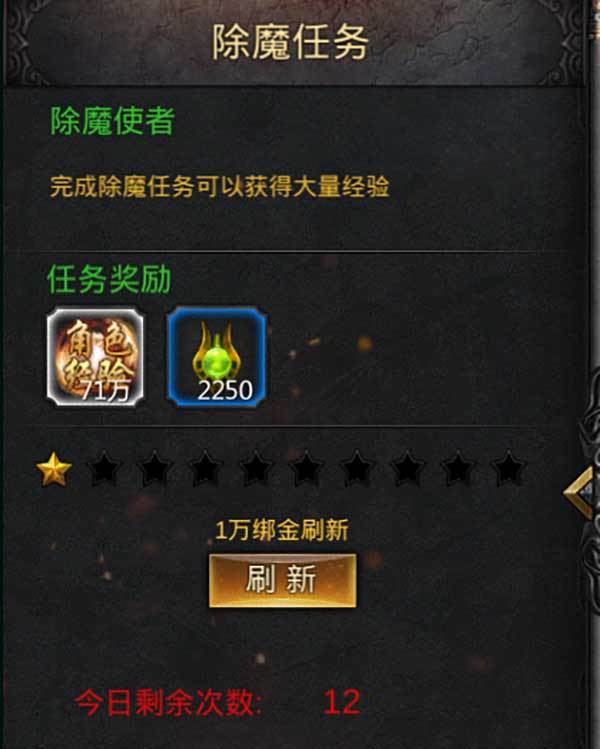
Task: Click the fifth star in rating row
Action: tap(255, 470)
